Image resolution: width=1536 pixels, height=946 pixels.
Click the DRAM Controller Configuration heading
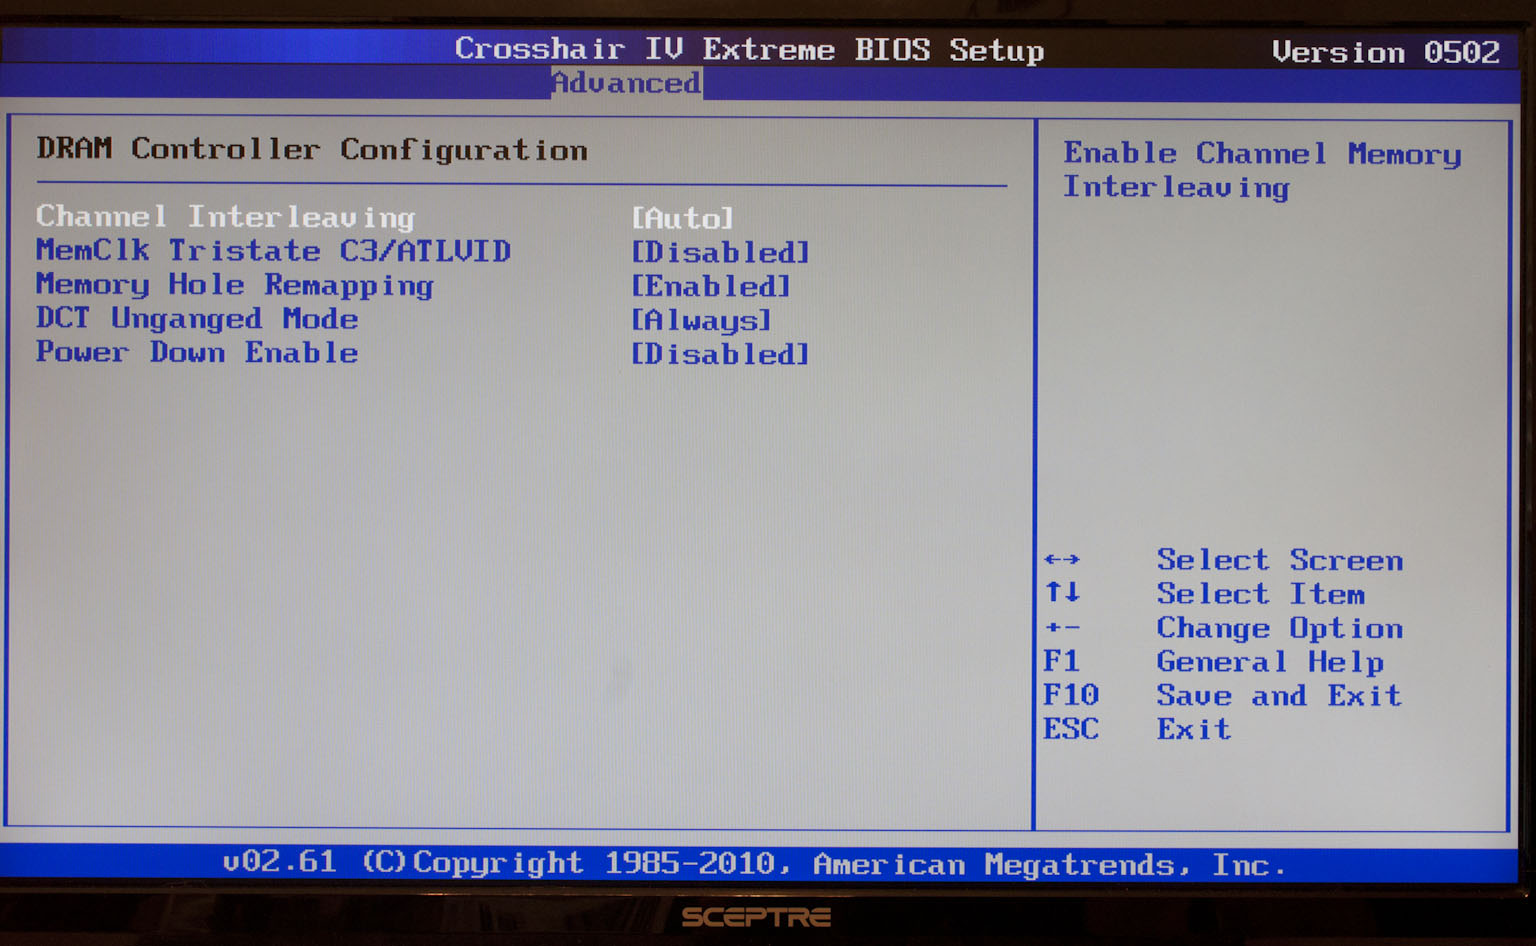click(312, 150)
